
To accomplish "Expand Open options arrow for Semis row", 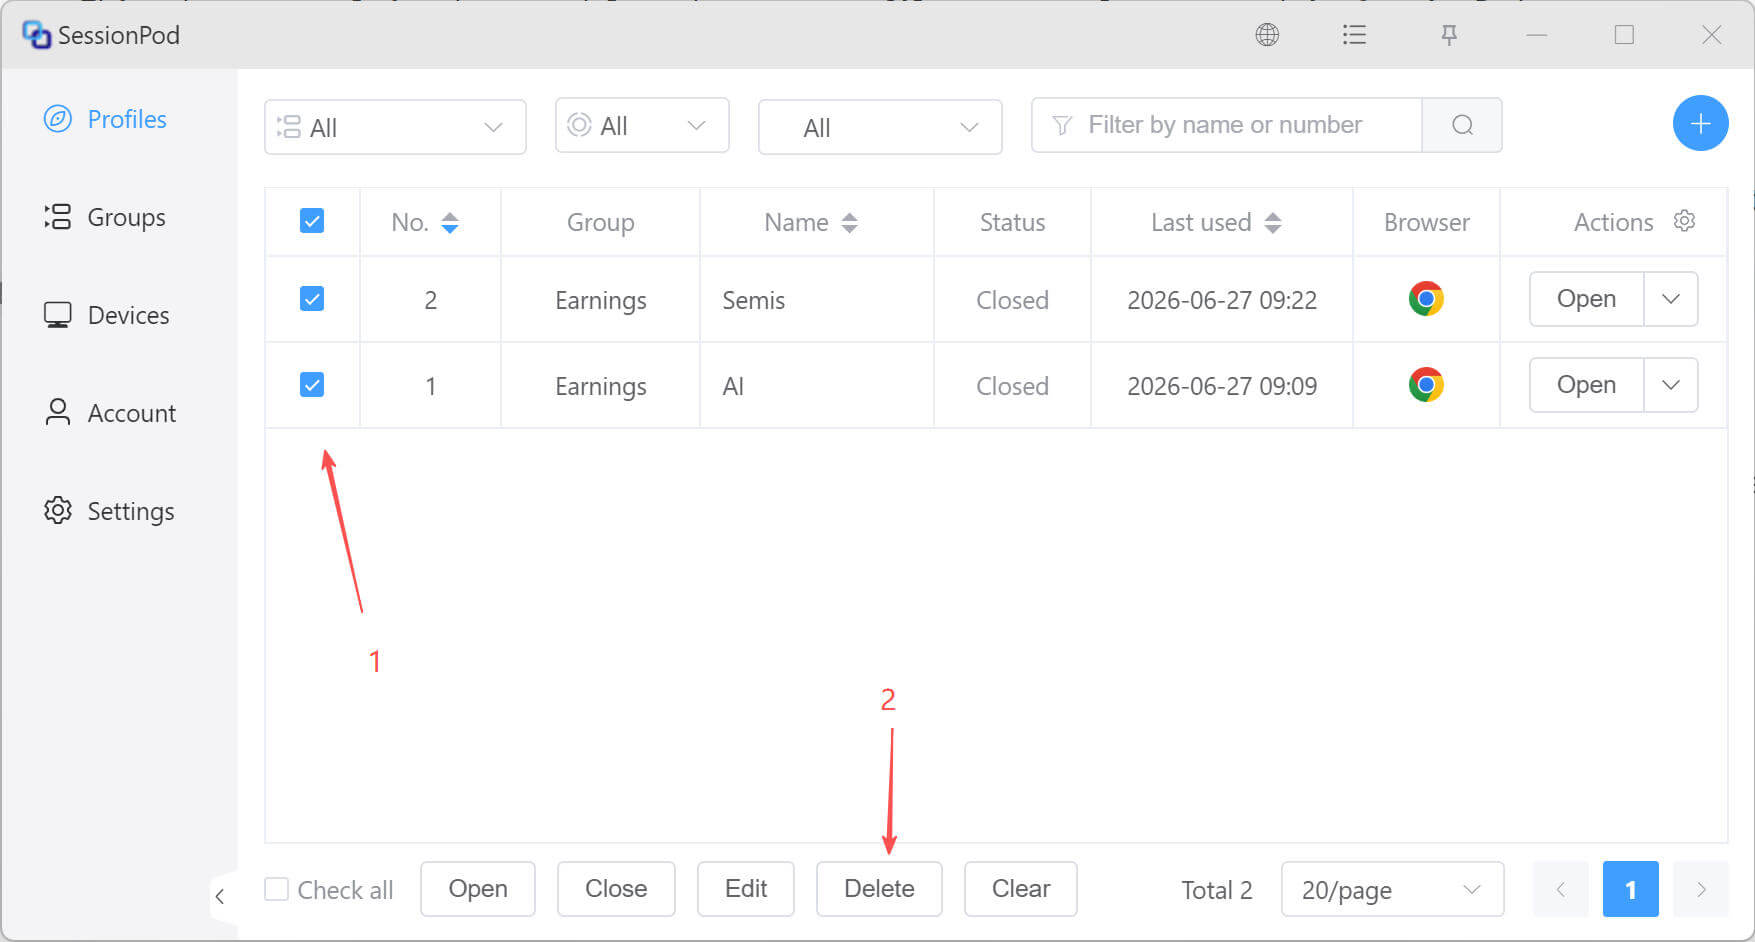I will coord(1671,299).
